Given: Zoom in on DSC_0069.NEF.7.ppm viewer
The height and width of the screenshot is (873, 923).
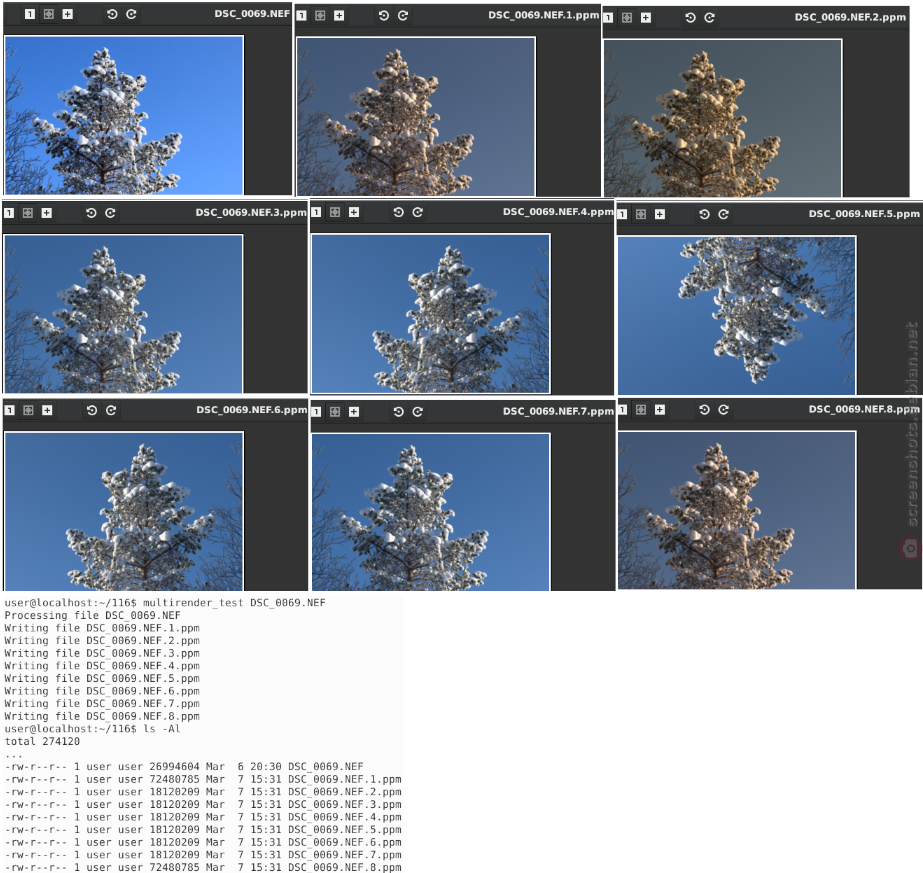Looking at the screenshot, I should (x=354, y=412).
